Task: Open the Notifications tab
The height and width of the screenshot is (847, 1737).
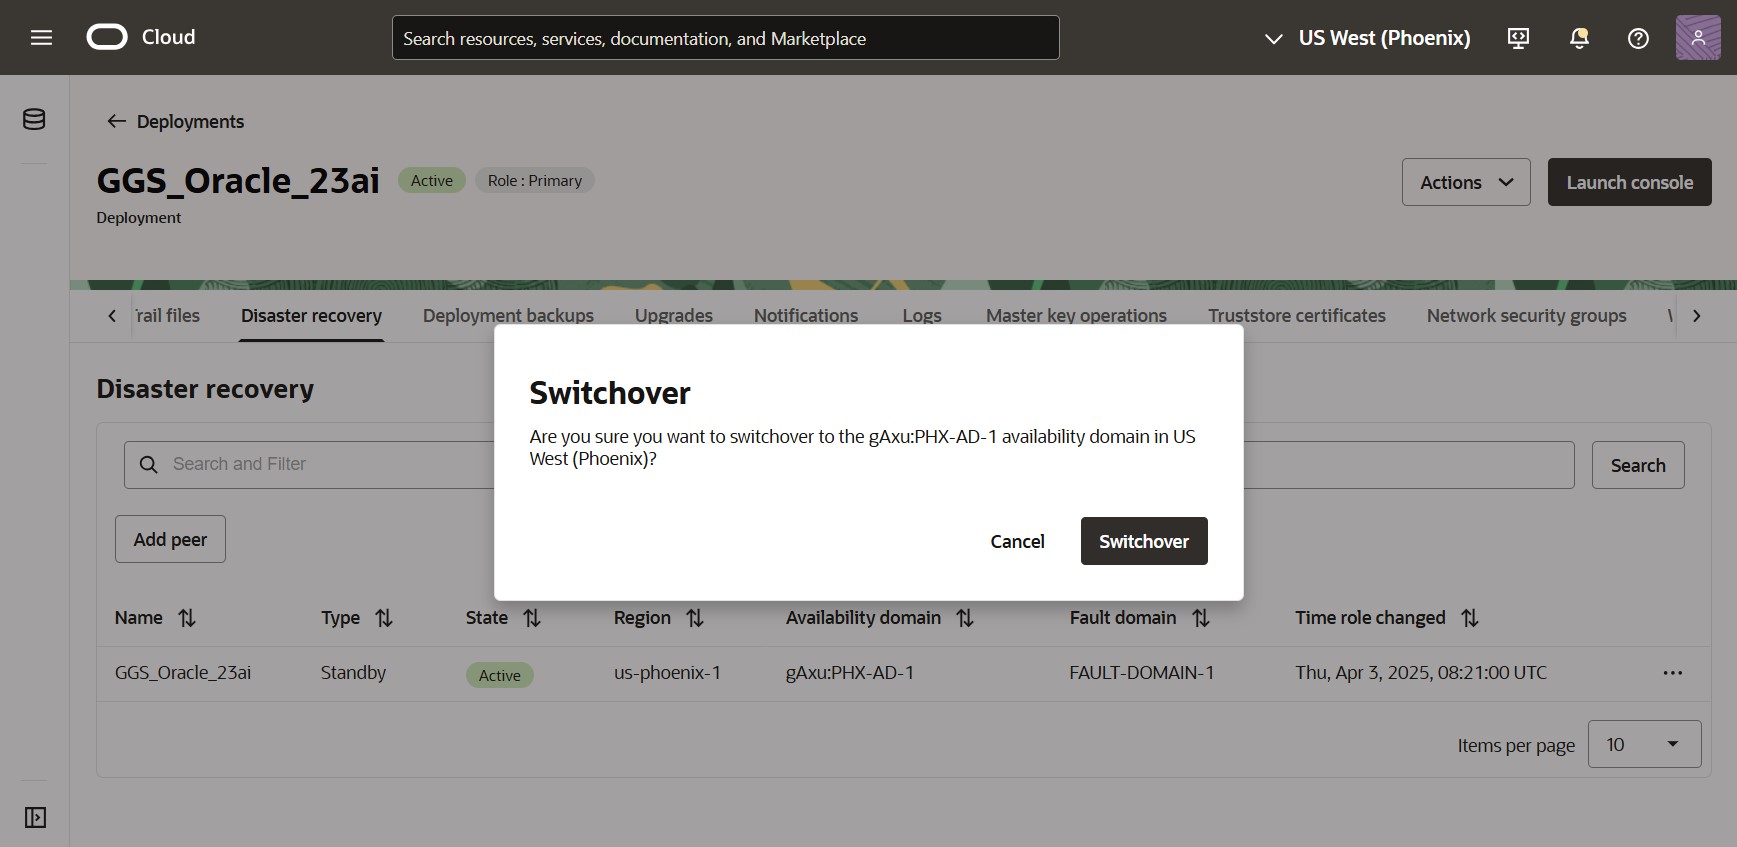Action: pyautogui.click(x=806, y=315)
